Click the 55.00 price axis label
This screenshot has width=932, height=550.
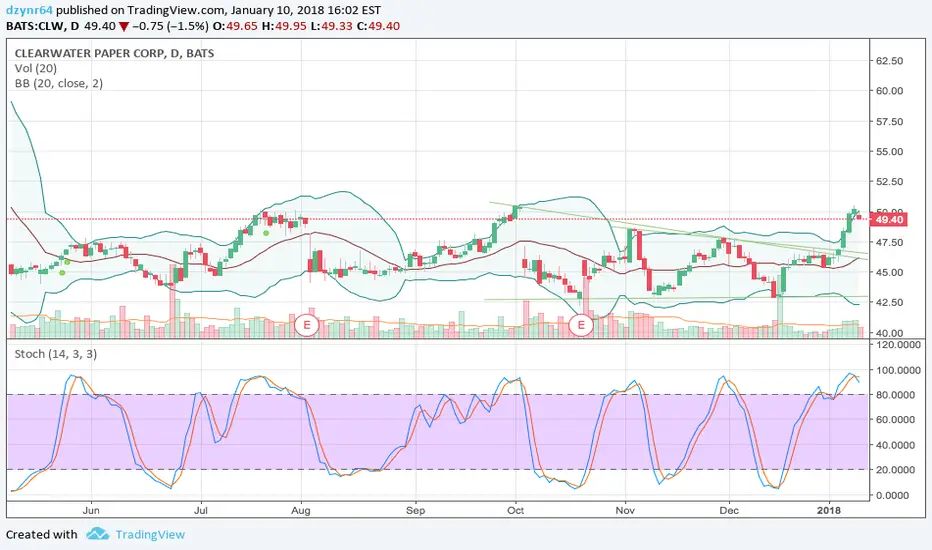[x=889, y=152]
